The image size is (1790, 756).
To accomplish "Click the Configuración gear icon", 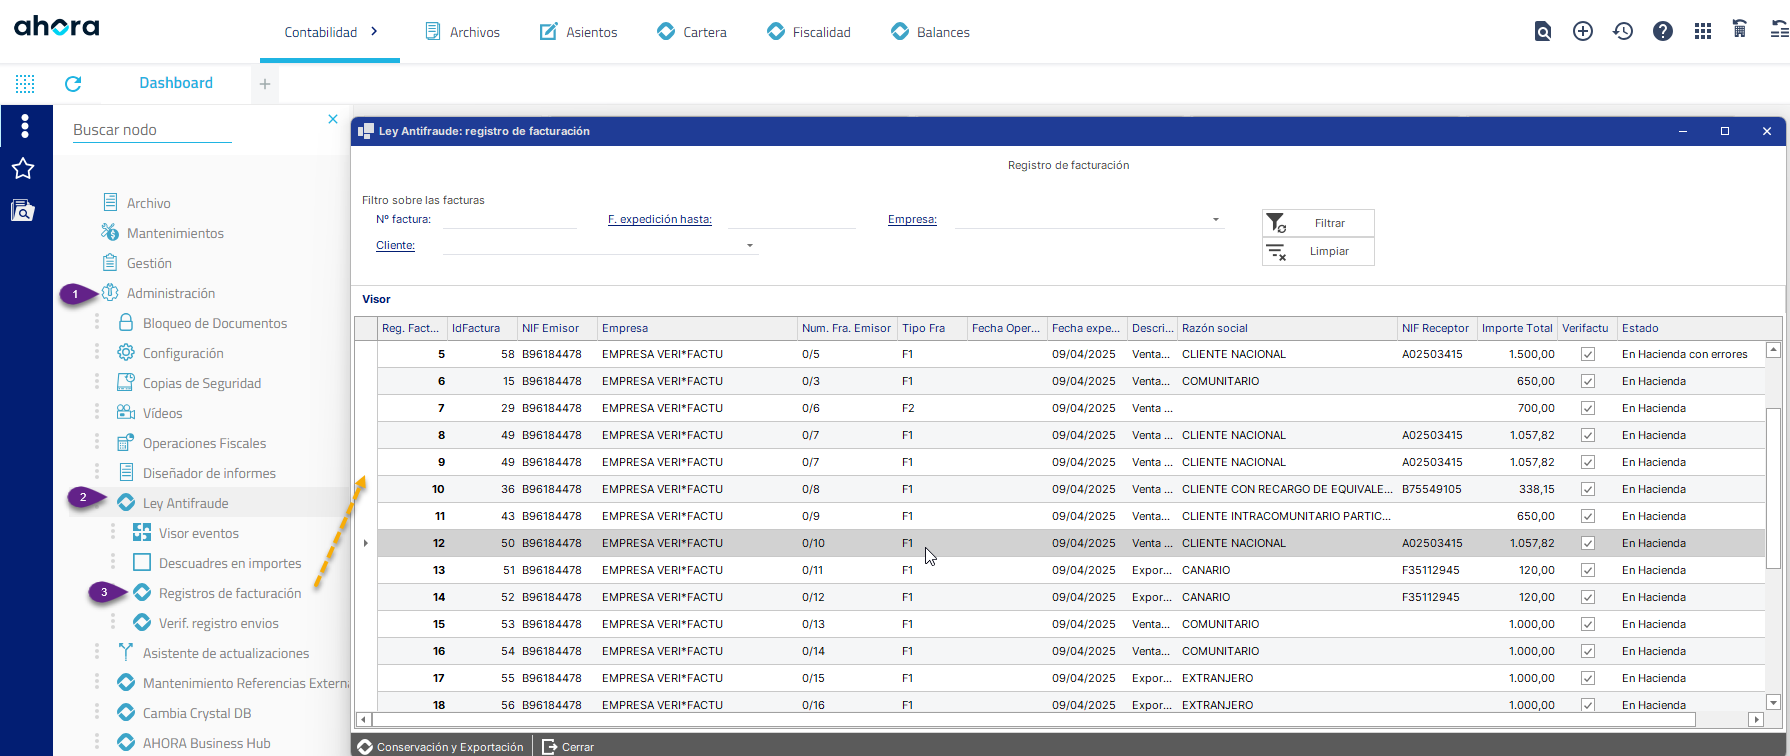I will click(126, 352).
